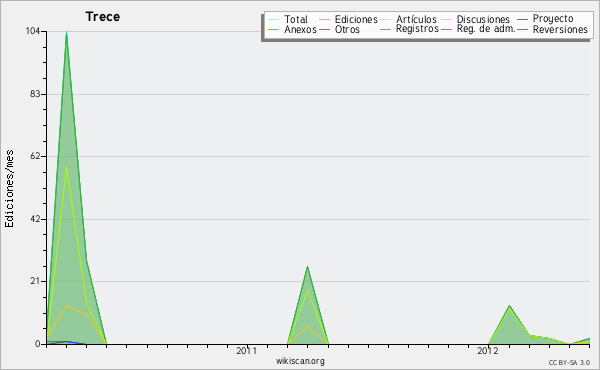Click the y-axis value 104
The image size is (600, 370).
[x=34, y=31]
